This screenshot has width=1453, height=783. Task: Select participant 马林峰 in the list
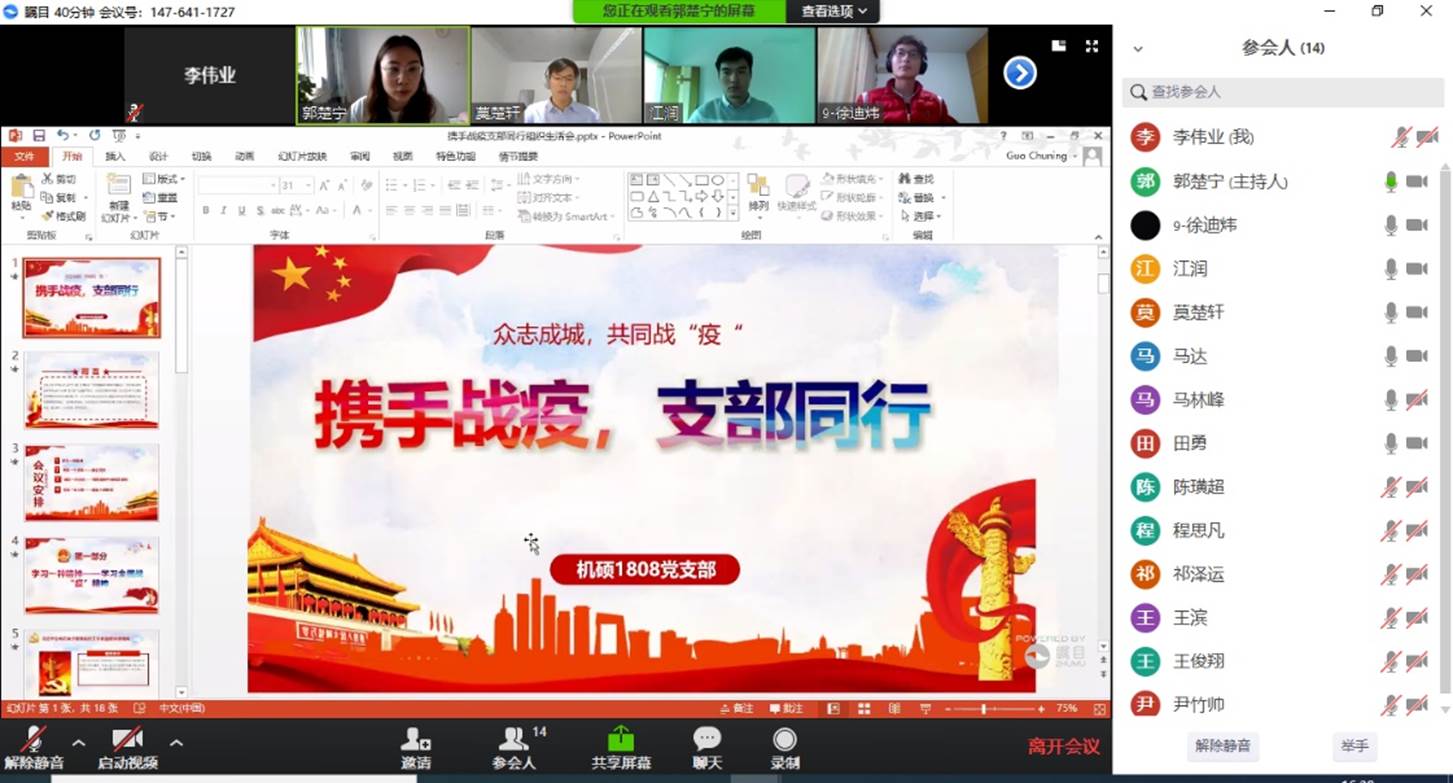[1198, 399]
